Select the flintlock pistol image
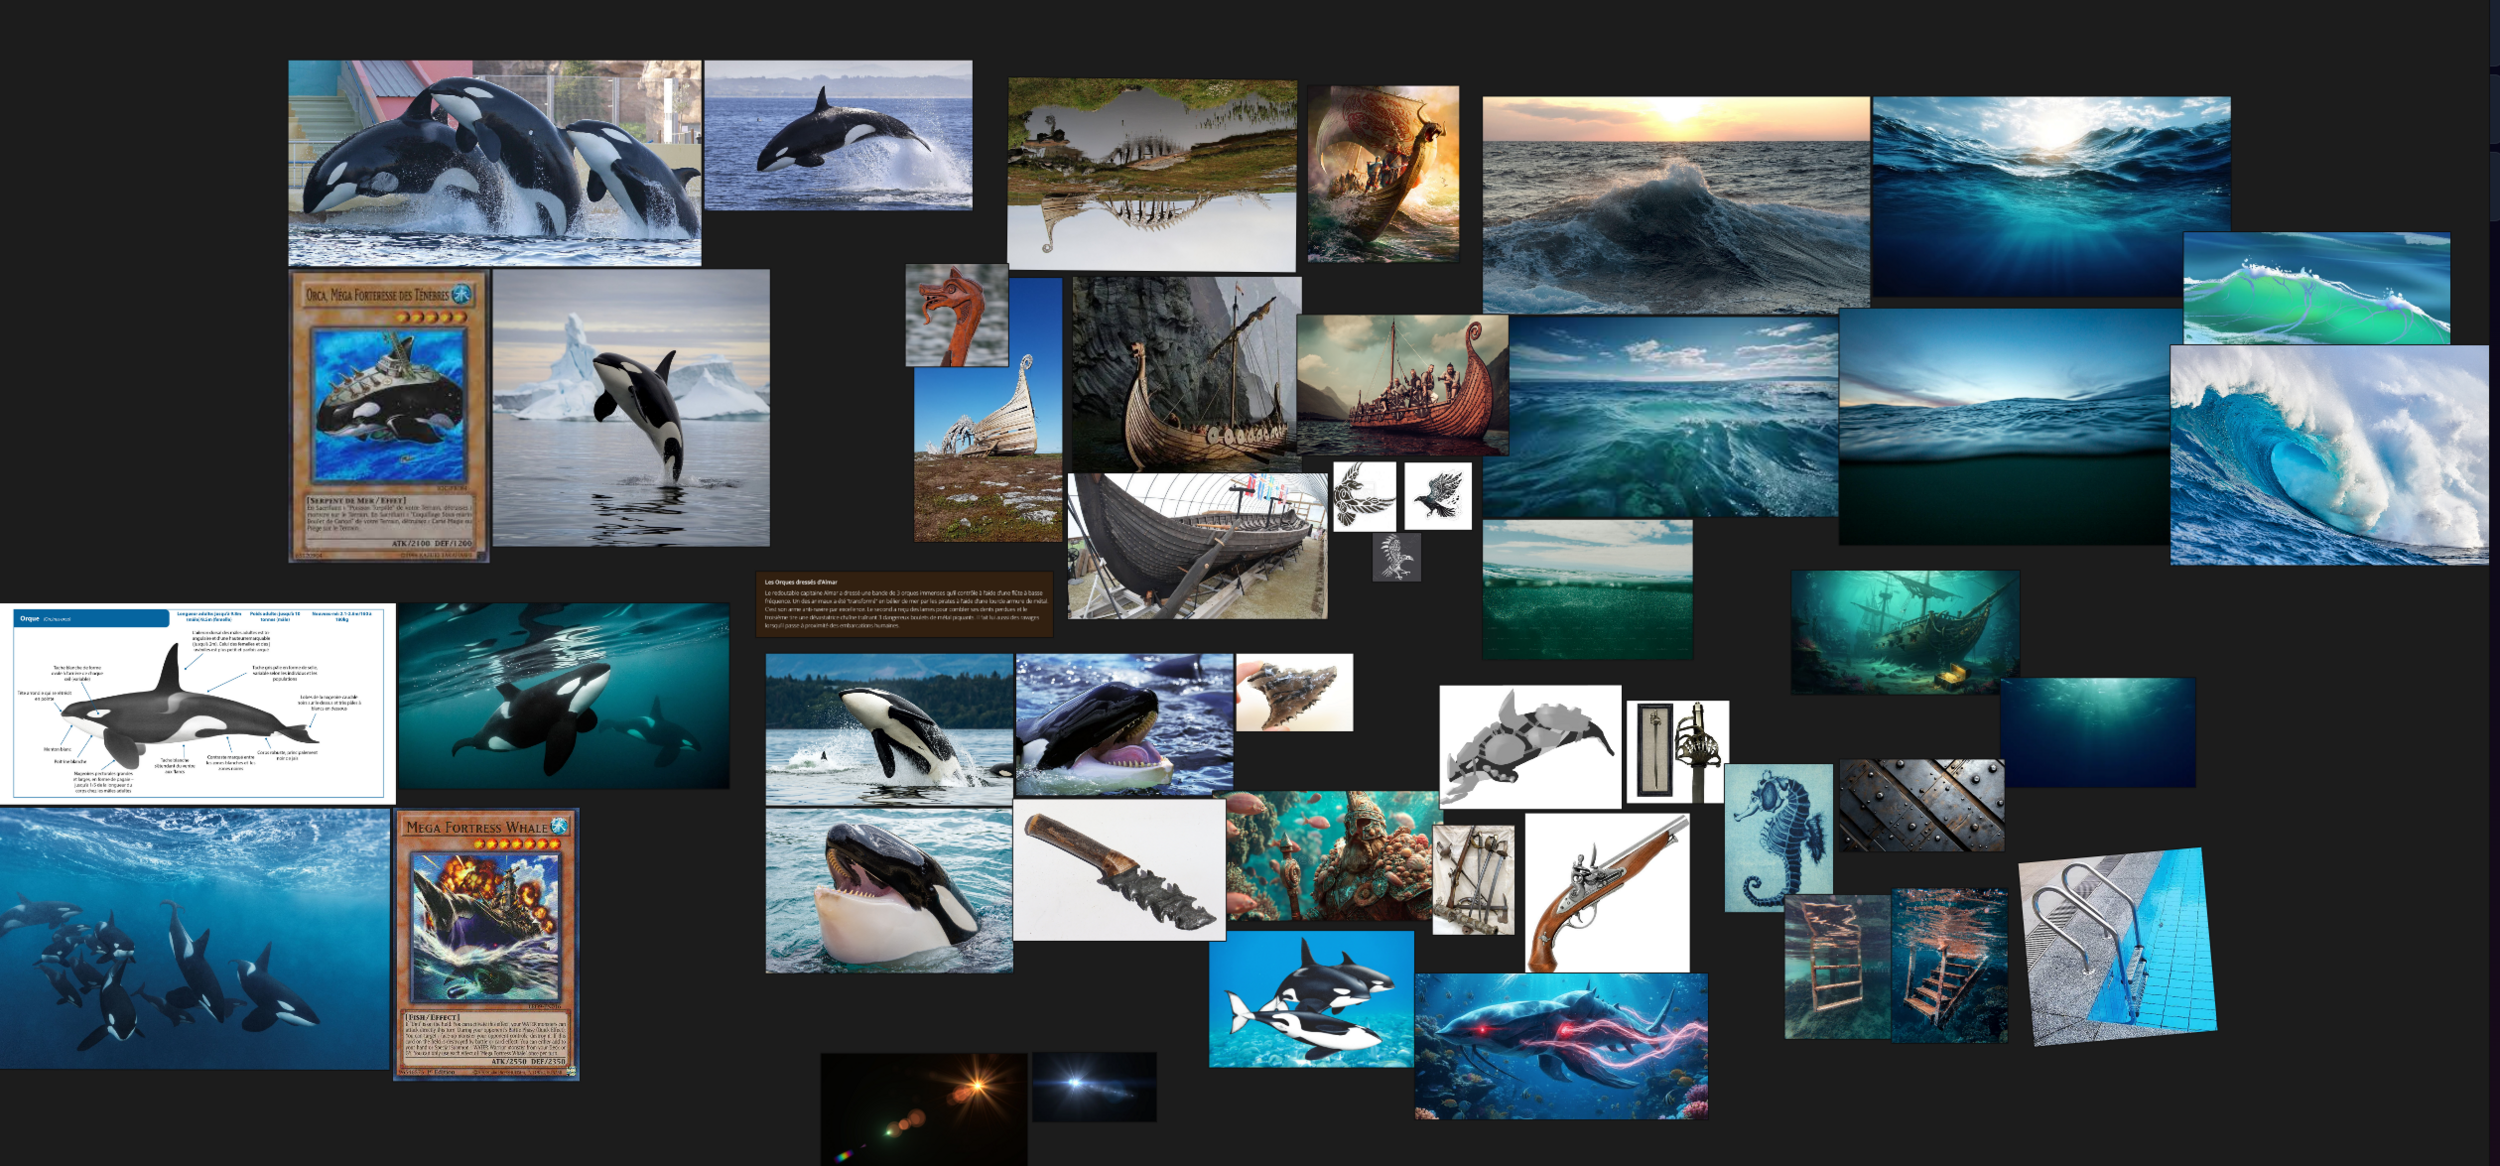Image resolution: width=2500 pixels, height=1166 pixels. point(1607,893)
